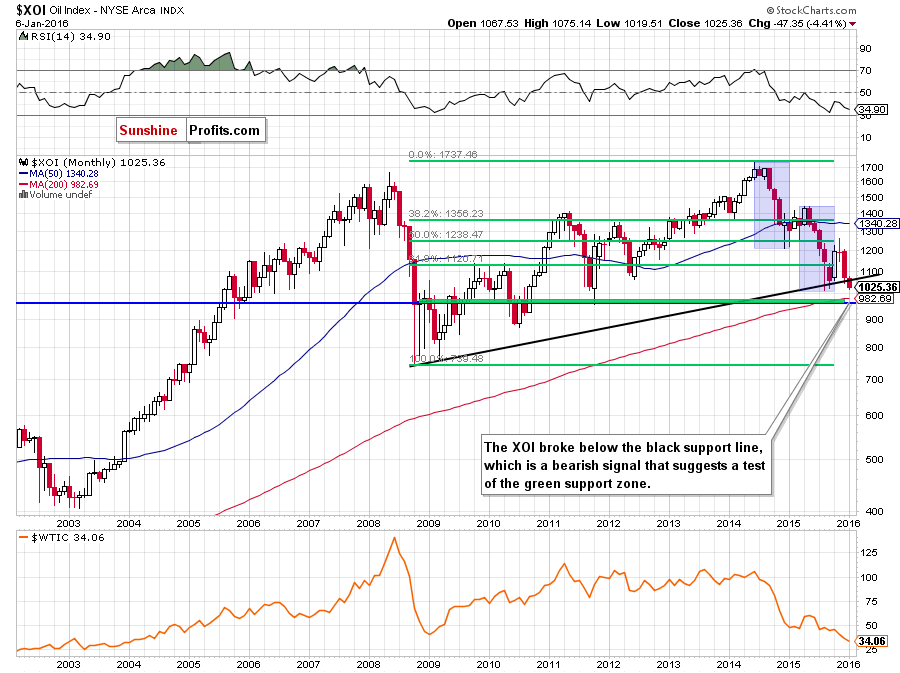Viewport: 900px width, 673px height.
Task: Click the $XOI ticker symbol in the header
Action: [x=30, y=10]
